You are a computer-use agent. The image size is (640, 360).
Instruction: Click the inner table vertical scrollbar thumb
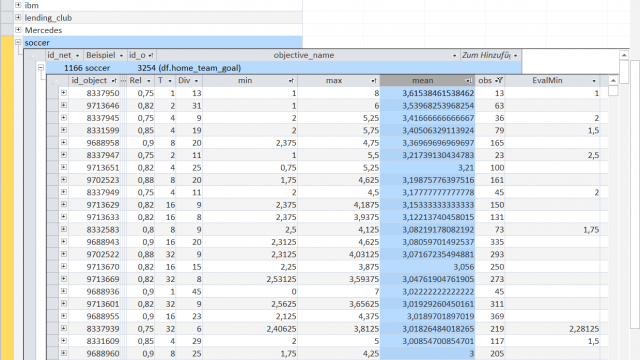(613, 91)
